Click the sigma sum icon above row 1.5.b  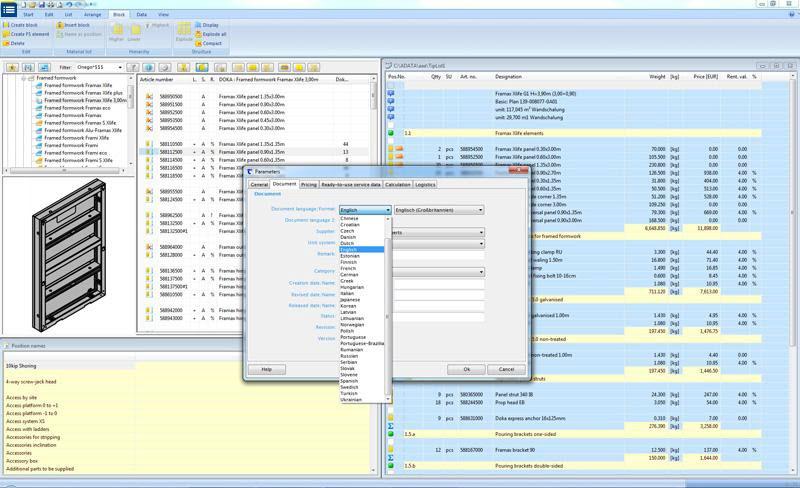click(x=391, y=458)
